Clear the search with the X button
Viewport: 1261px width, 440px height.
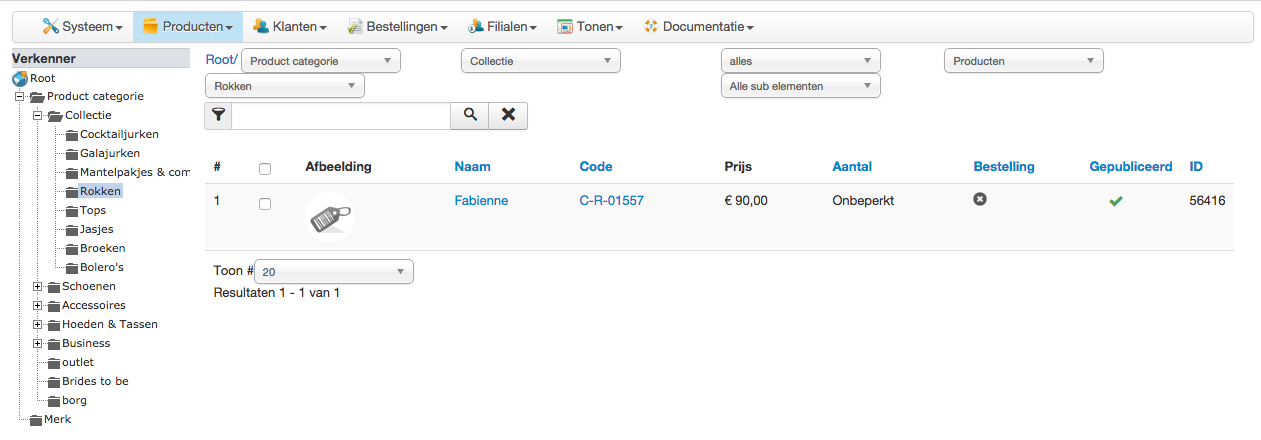pyautogui.click(x=508, y=115)
